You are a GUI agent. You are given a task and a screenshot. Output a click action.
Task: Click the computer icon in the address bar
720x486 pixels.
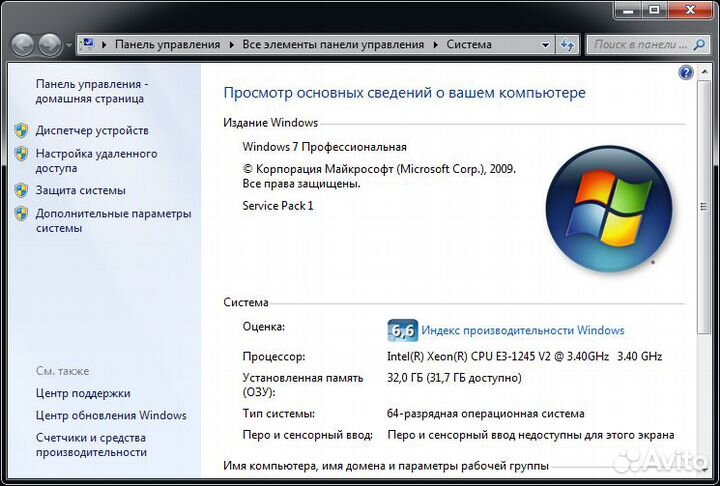(x=87, y=45)
